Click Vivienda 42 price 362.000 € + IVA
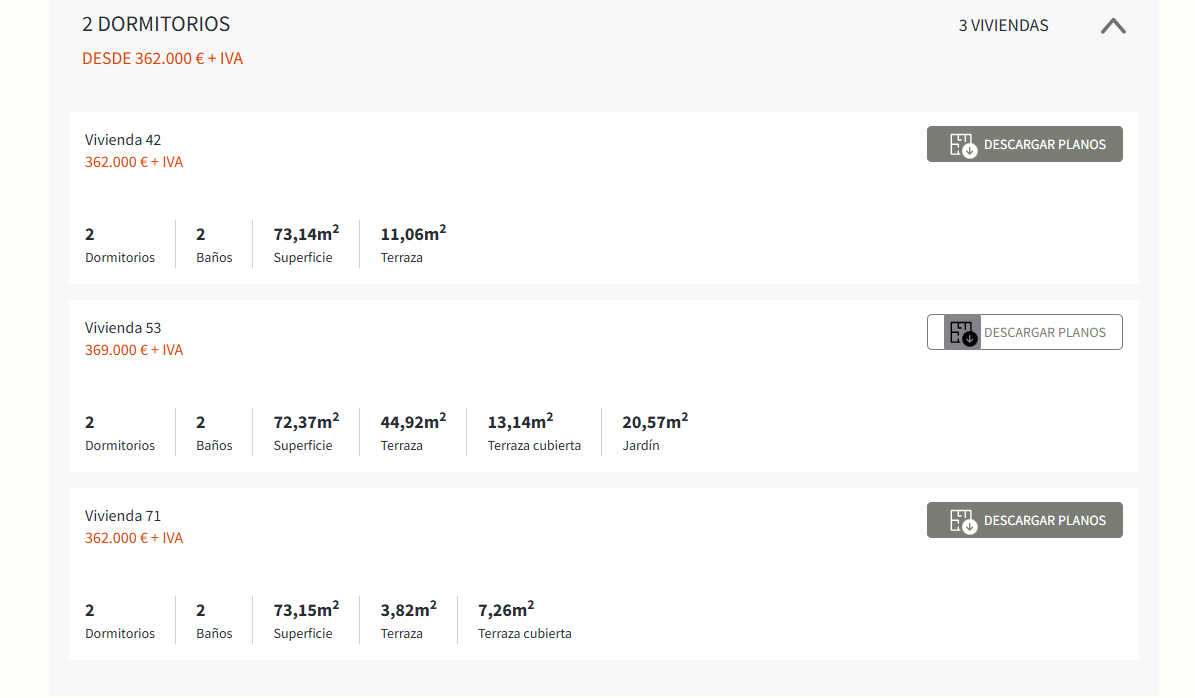 pos(134,162)
